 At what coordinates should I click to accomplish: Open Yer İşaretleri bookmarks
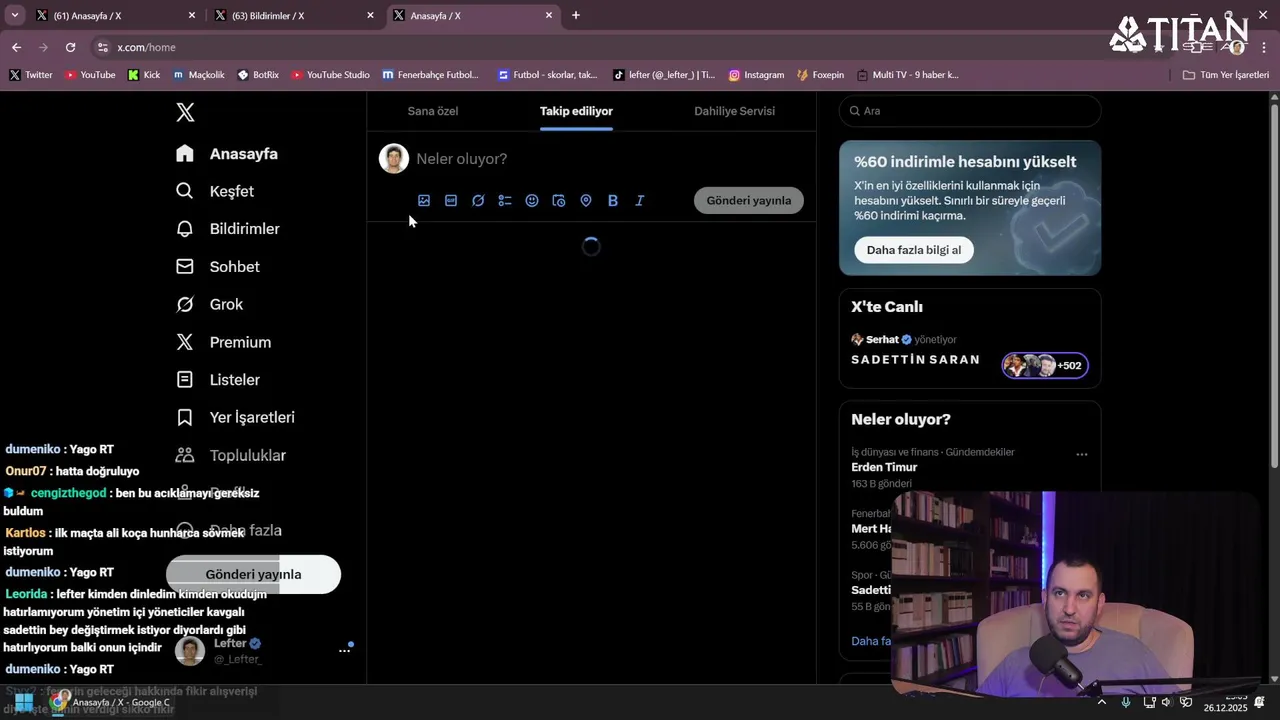tap(235, 417)
